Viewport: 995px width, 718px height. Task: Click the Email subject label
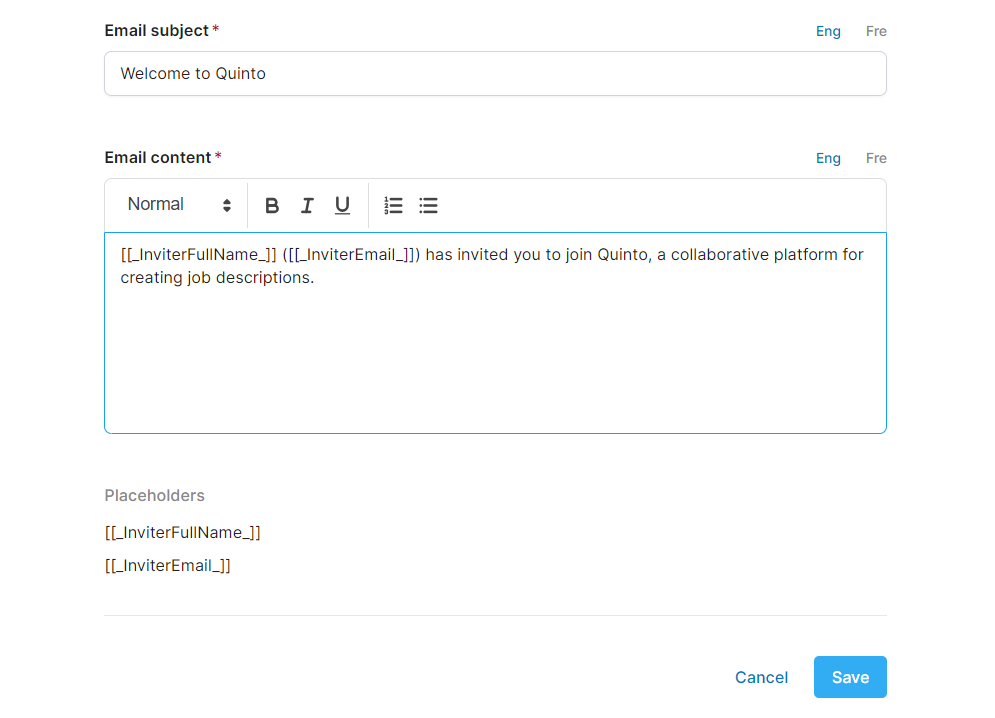click(x=156, y=31)
